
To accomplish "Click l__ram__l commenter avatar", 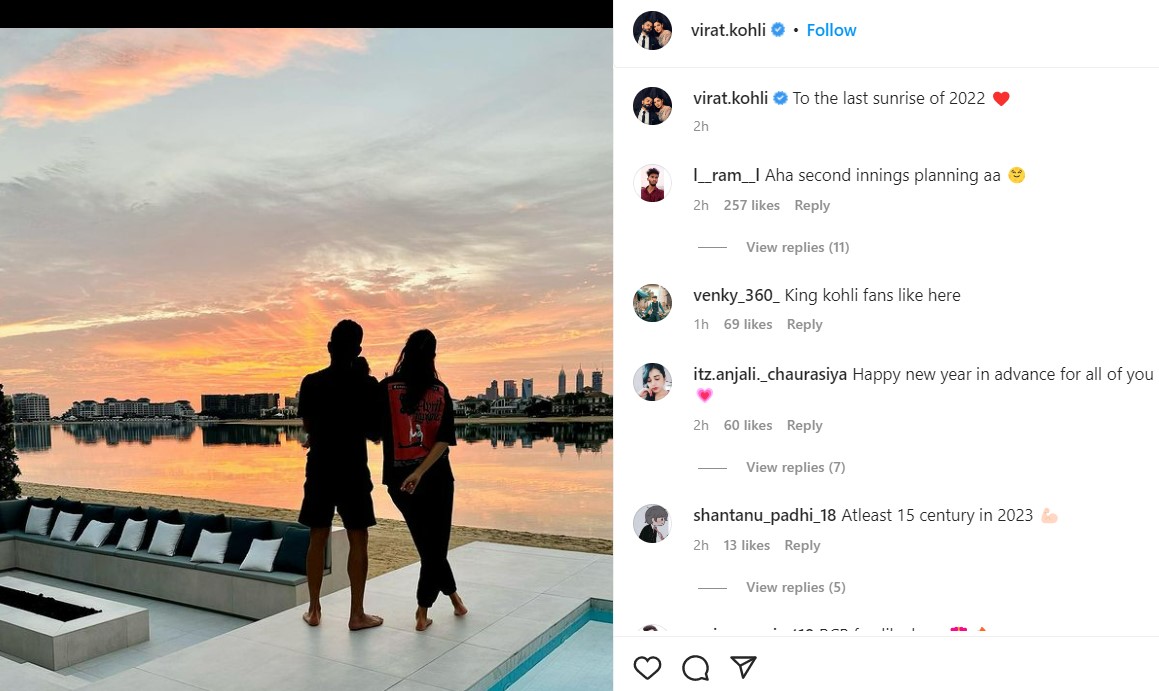I will click(652, 184).
